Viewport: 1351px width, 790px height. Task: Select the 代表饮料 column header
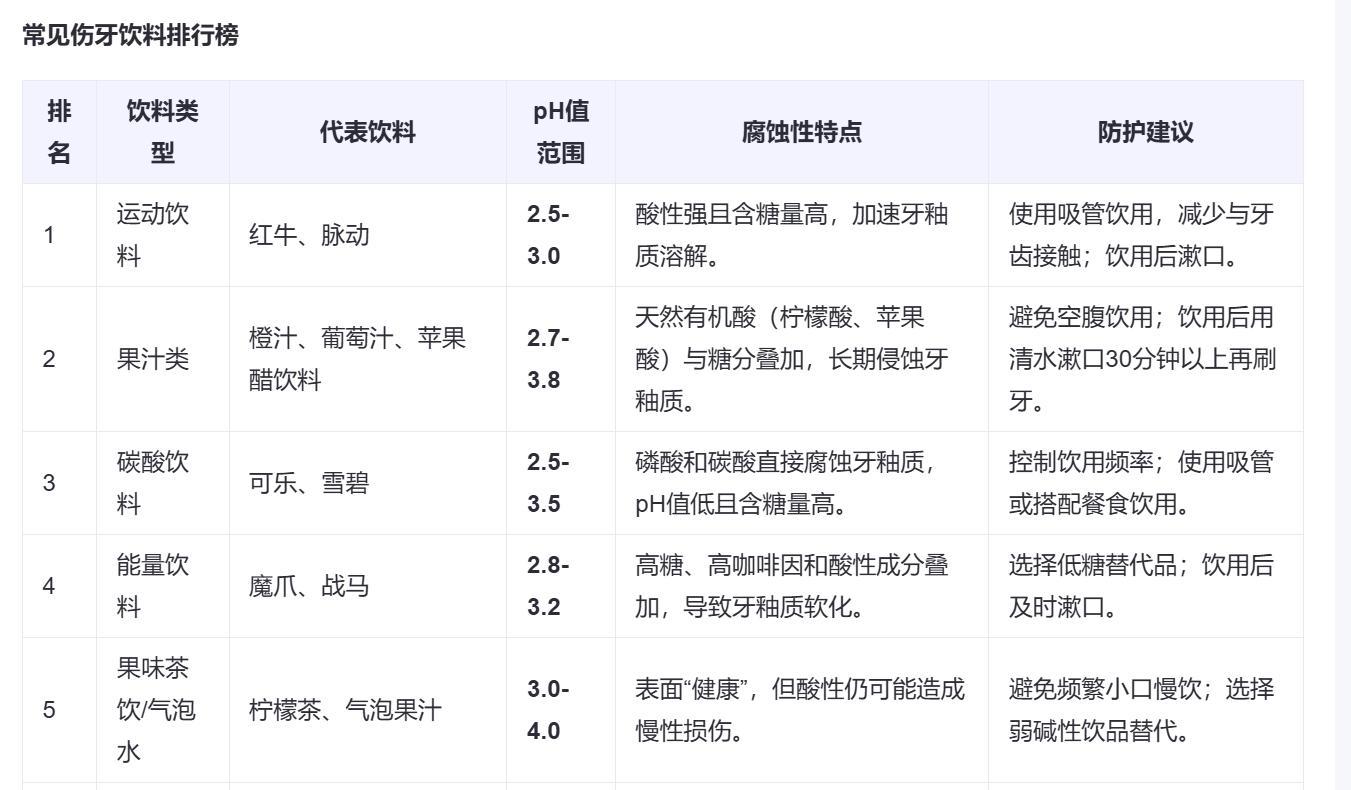367,132
